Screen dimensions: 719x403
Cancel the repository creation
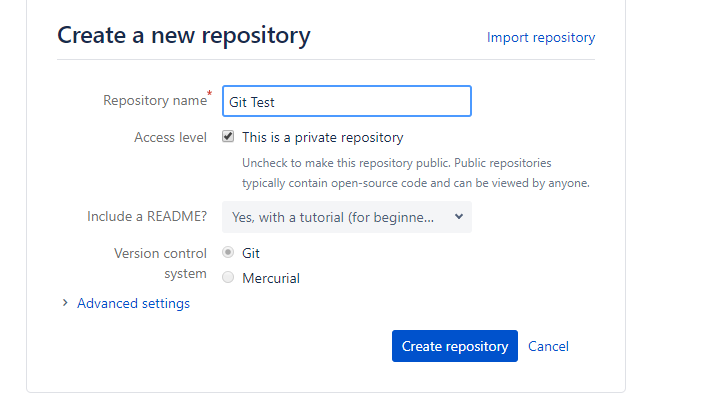tap(548, 346)
